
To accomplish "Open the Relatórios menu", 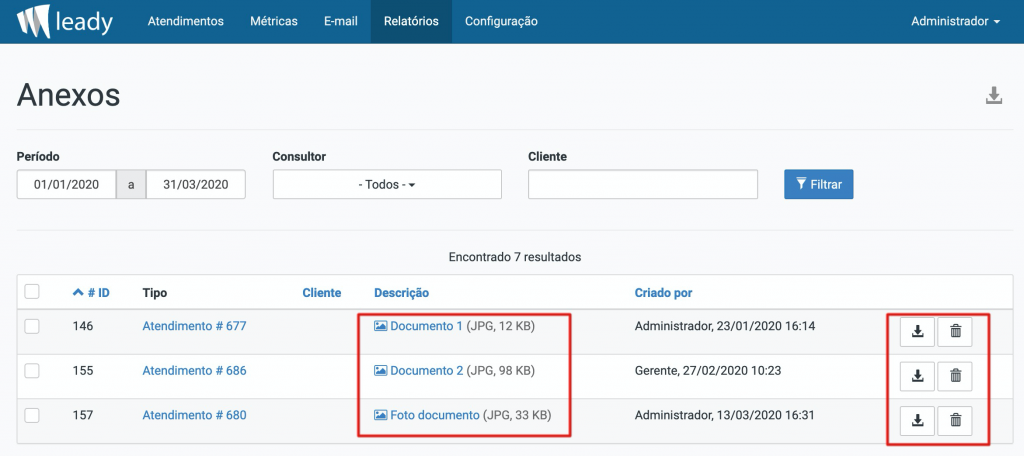I will point(411,22).
